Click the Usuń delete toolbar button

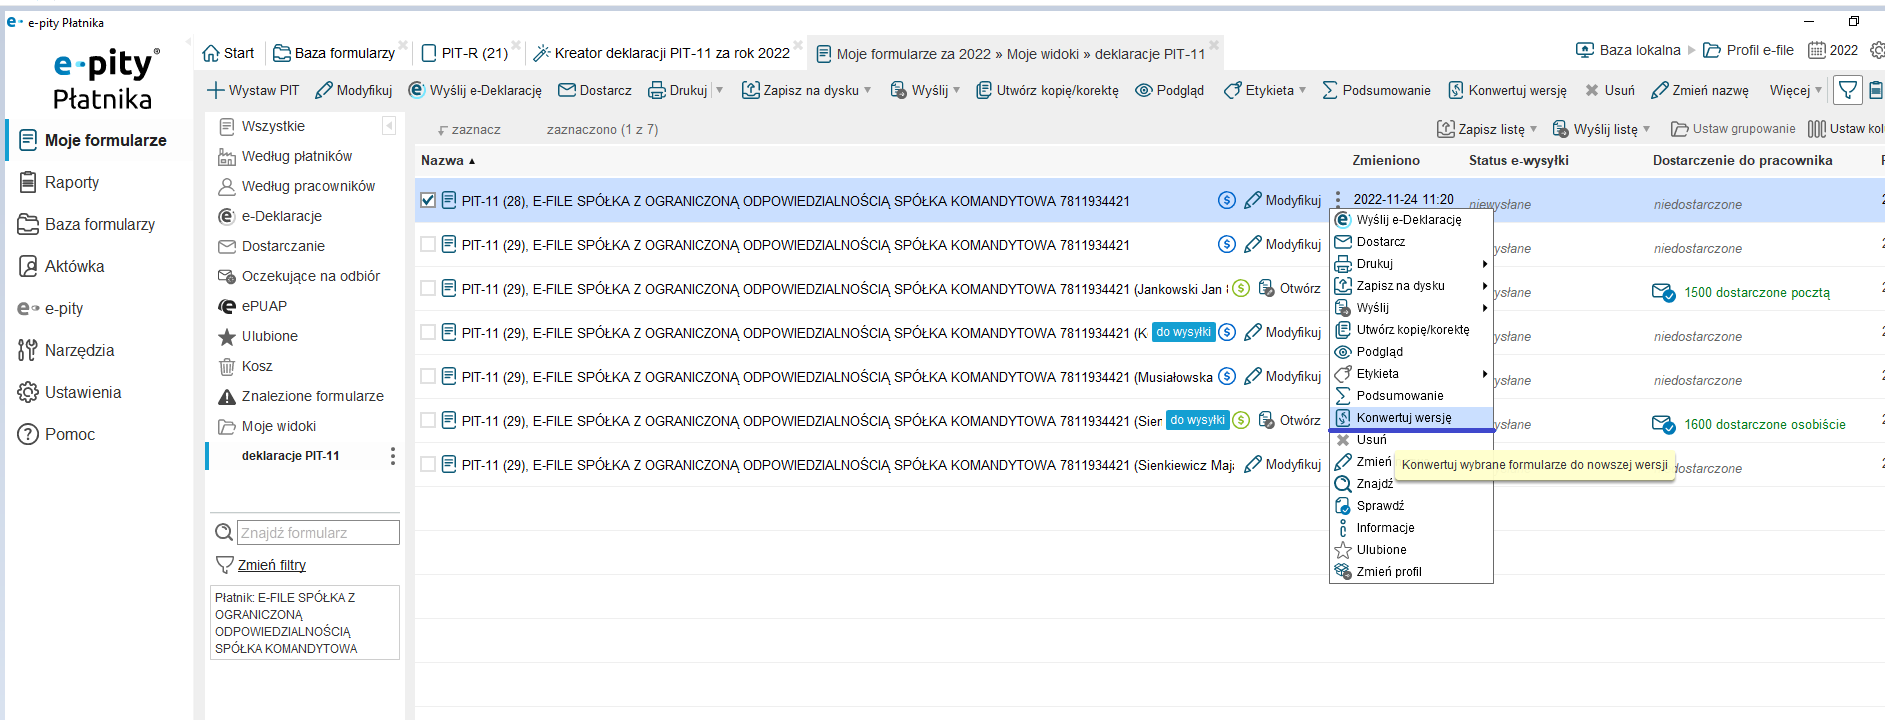pyautogui.click(x=1610, y=90)
